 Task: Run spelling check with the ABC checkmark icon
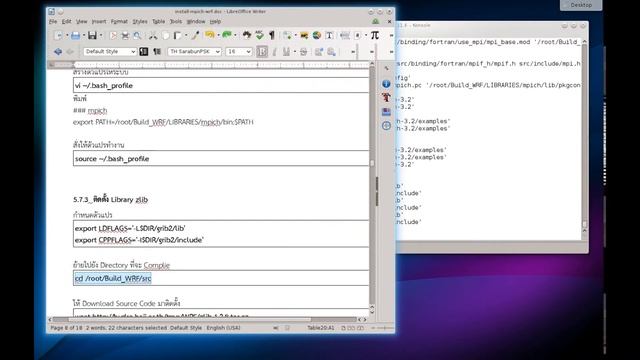260,36
